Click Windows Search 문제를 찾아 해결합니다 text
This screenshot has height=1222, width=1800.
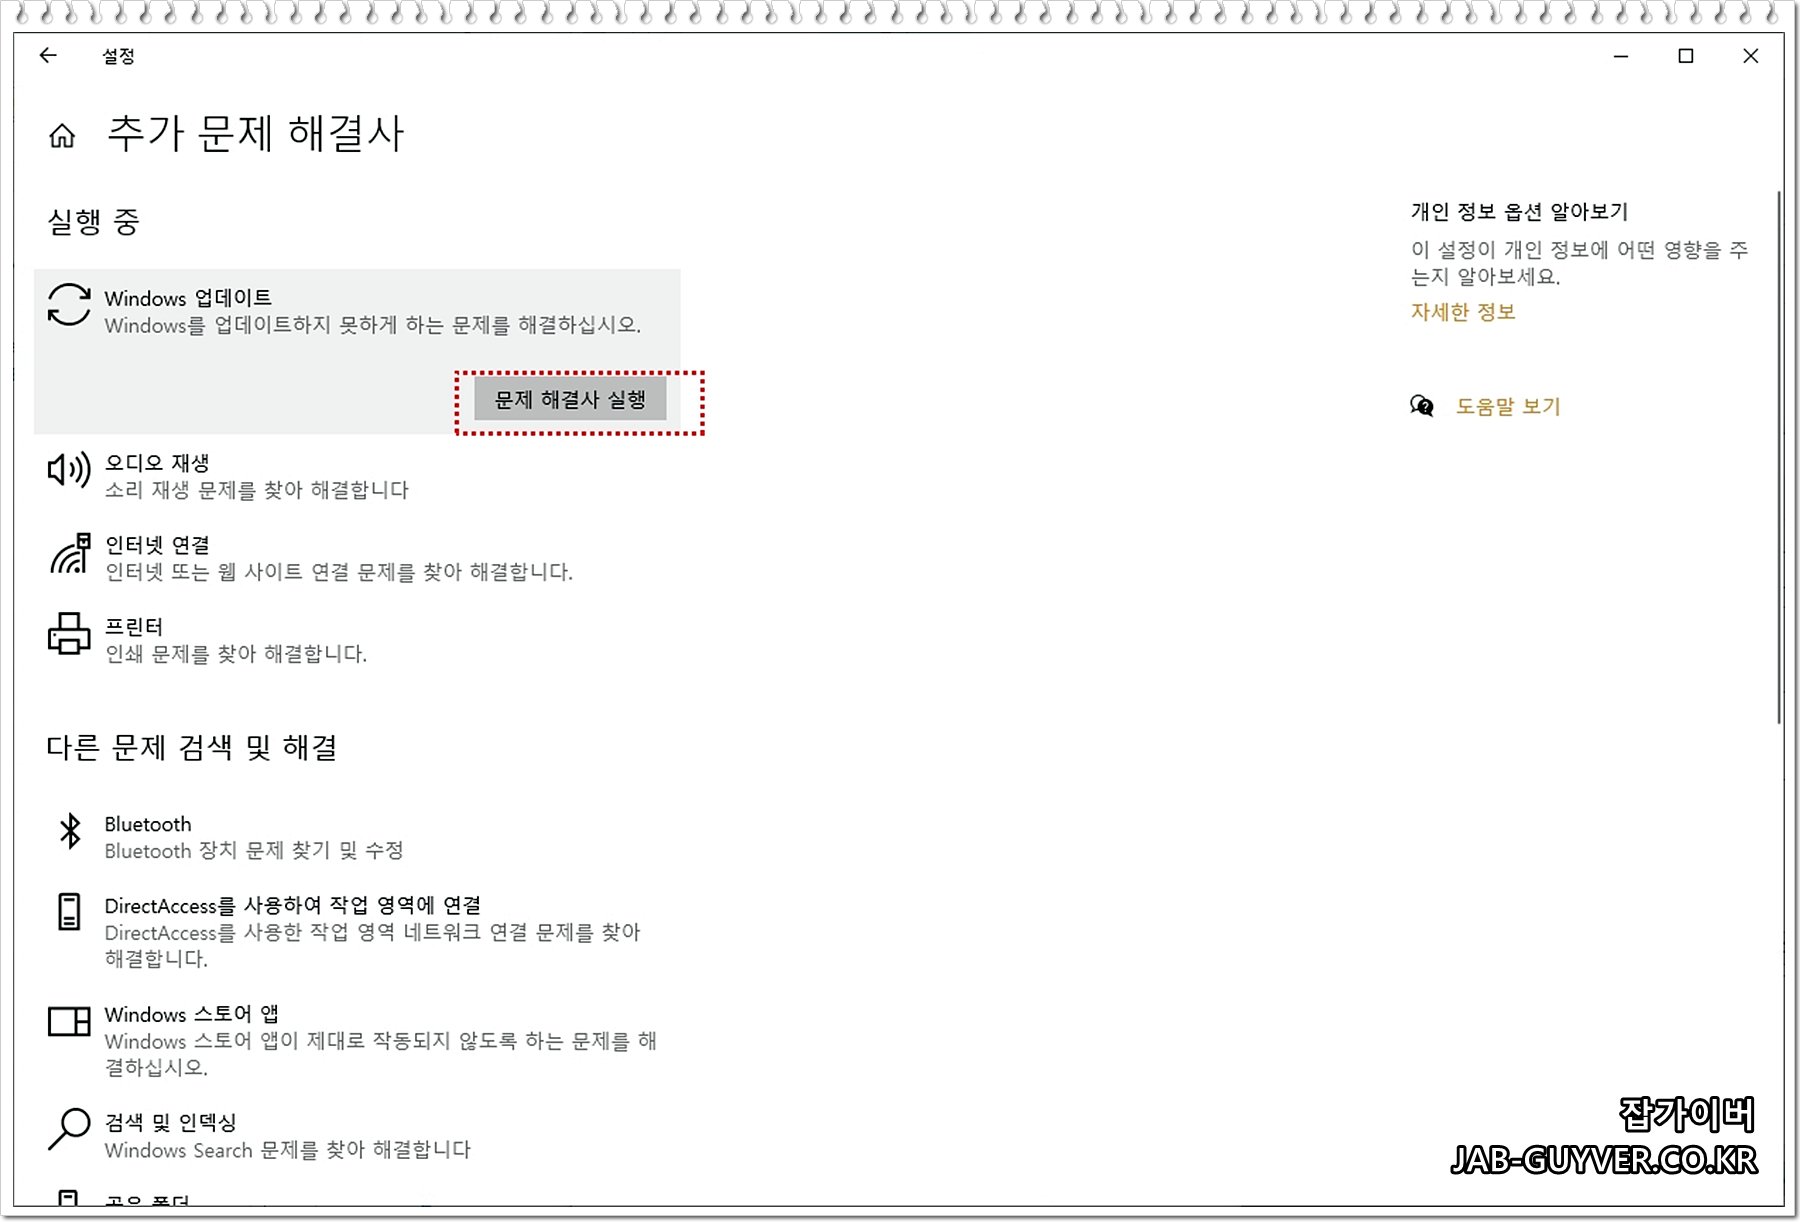tap(288, 1151)
